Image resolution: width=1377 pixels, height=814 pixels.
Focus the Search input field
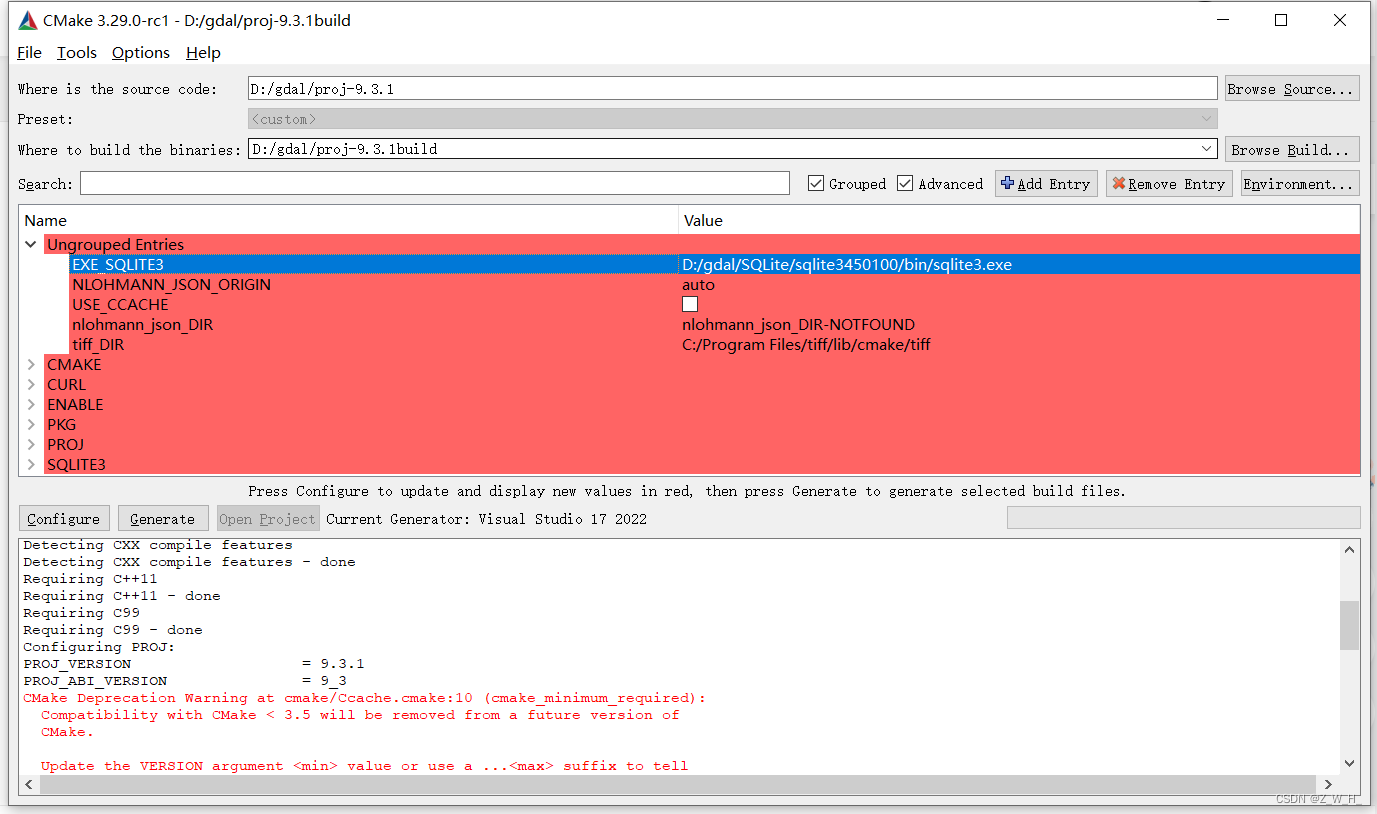pyautogui.click(x=435, y=184)
